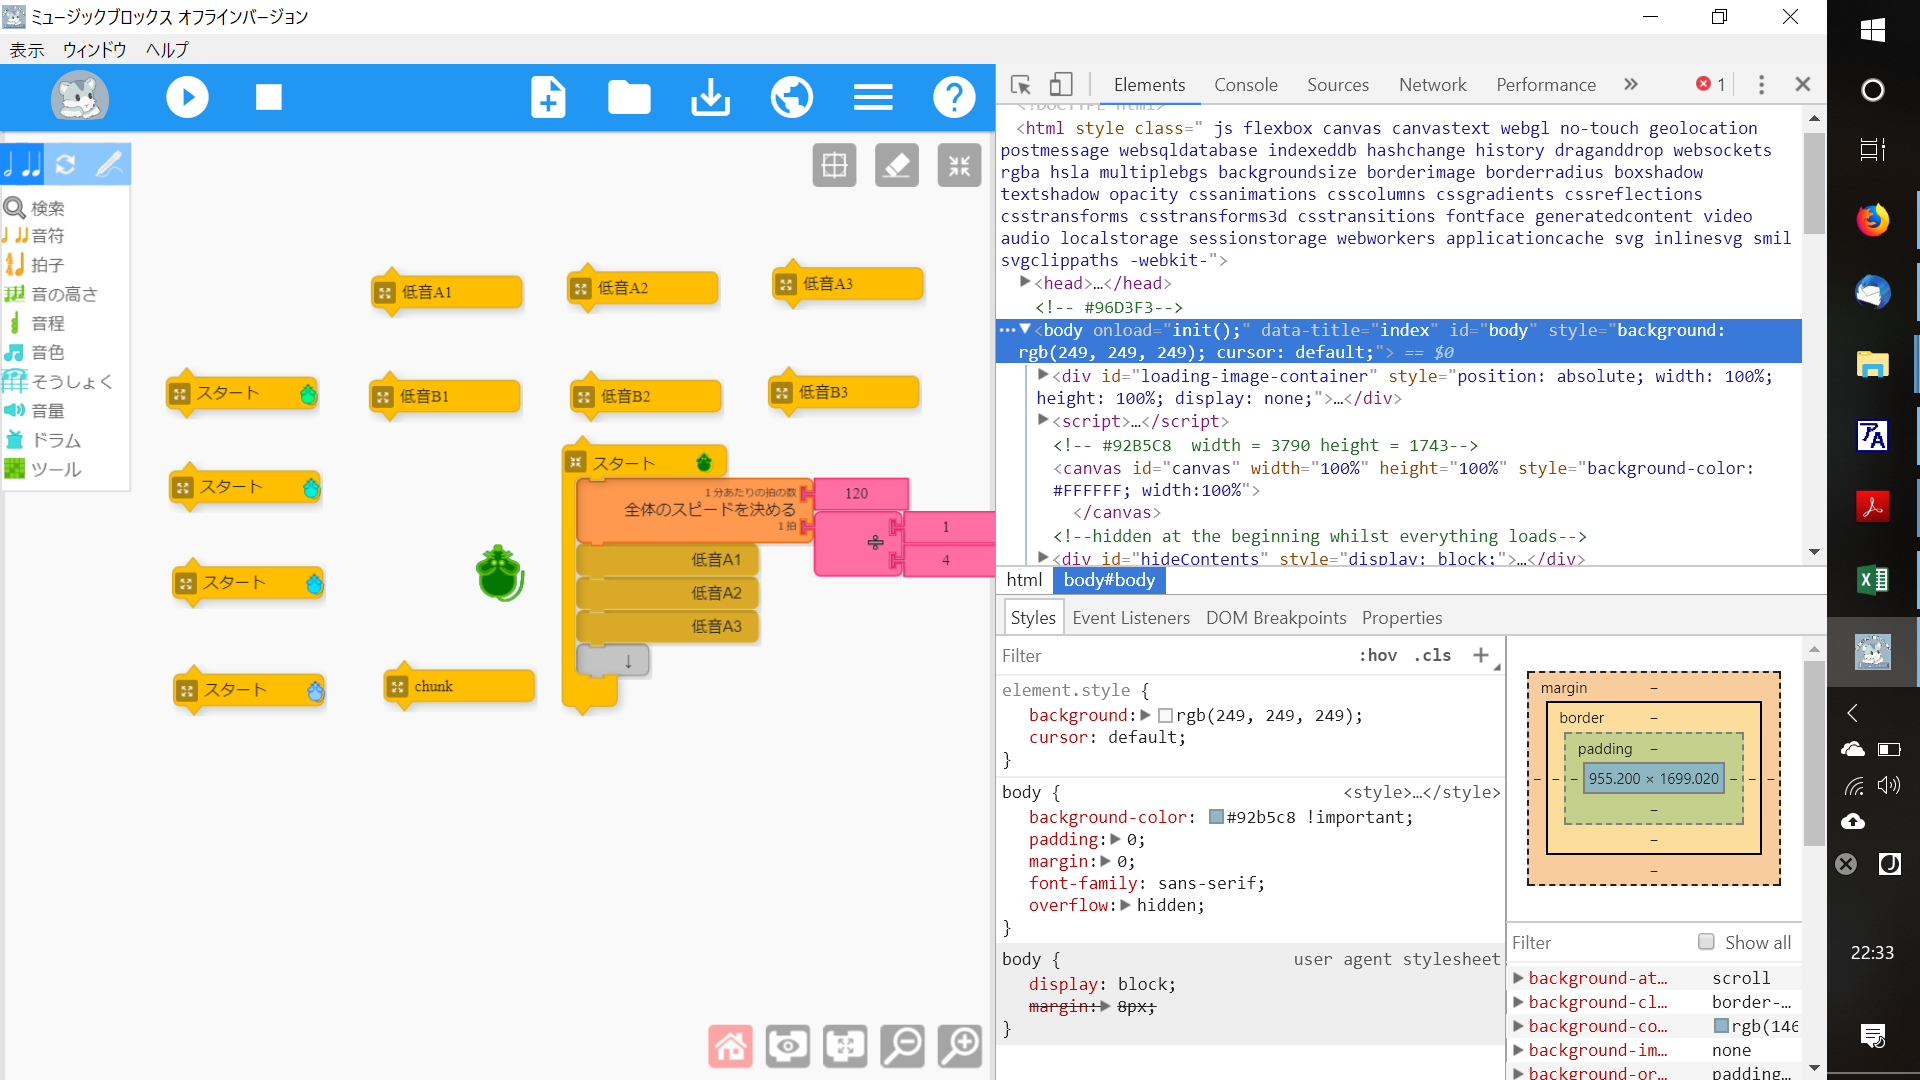Click #92b5c8 background-color swatch

pyautogui.click(x=1216, y=817)
